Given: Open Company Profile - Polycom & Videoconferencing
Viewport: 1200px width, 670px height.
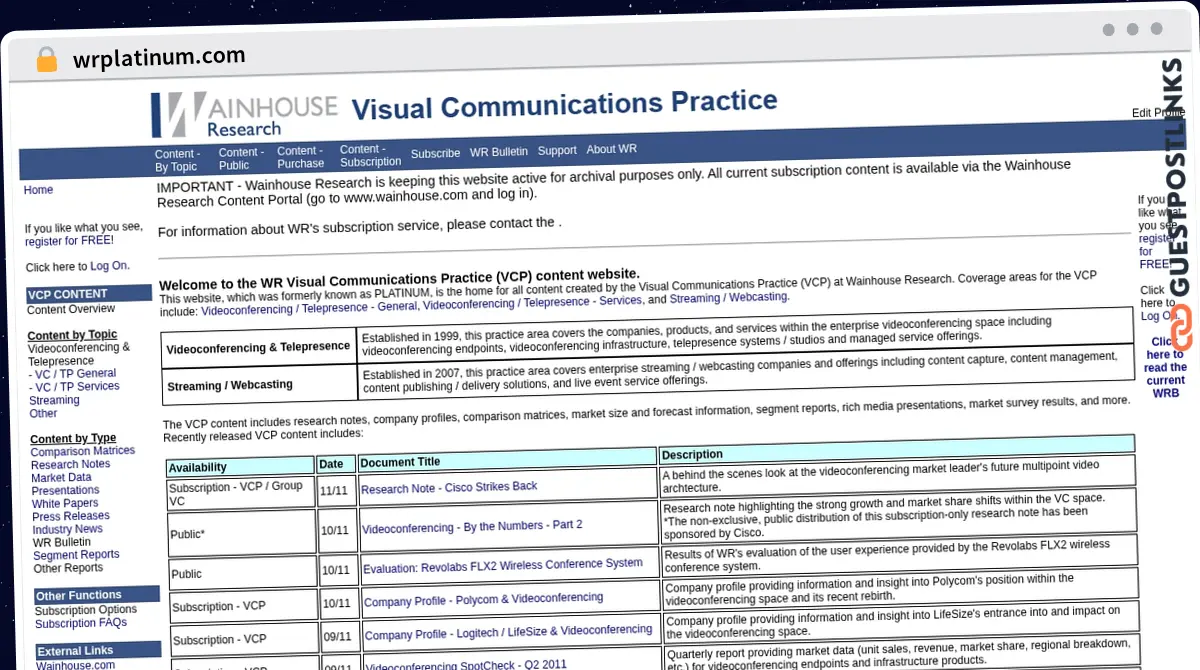Looking at the screenshot, I should pyautogui.click(x=483, y=600).
